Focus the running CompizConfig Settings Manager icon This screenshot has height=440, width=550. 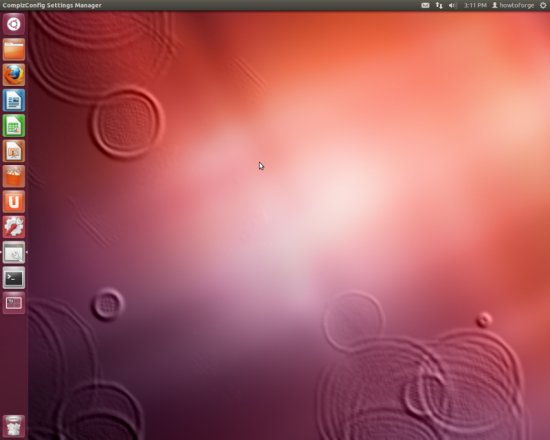coord(14,252)
